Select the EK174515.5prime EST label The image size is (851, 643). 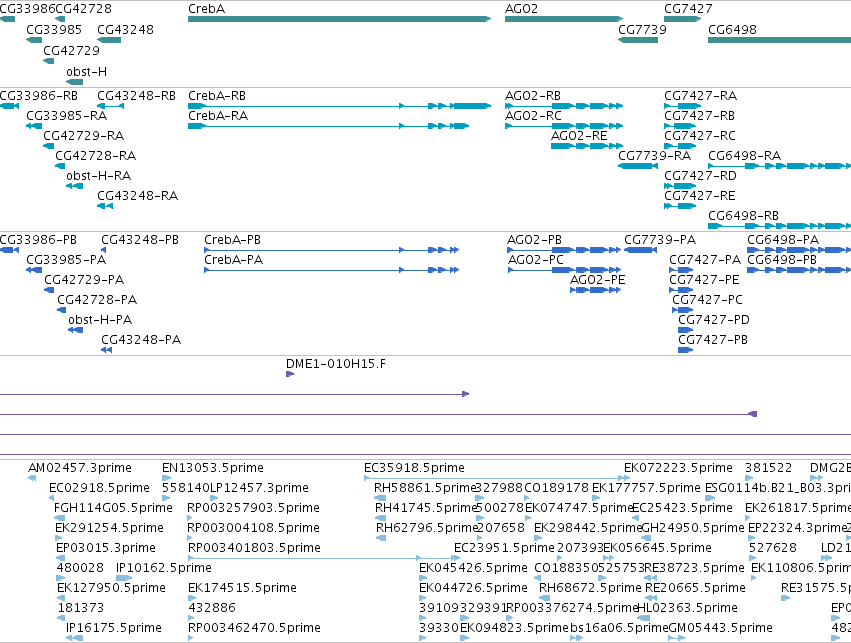[243, 588]
